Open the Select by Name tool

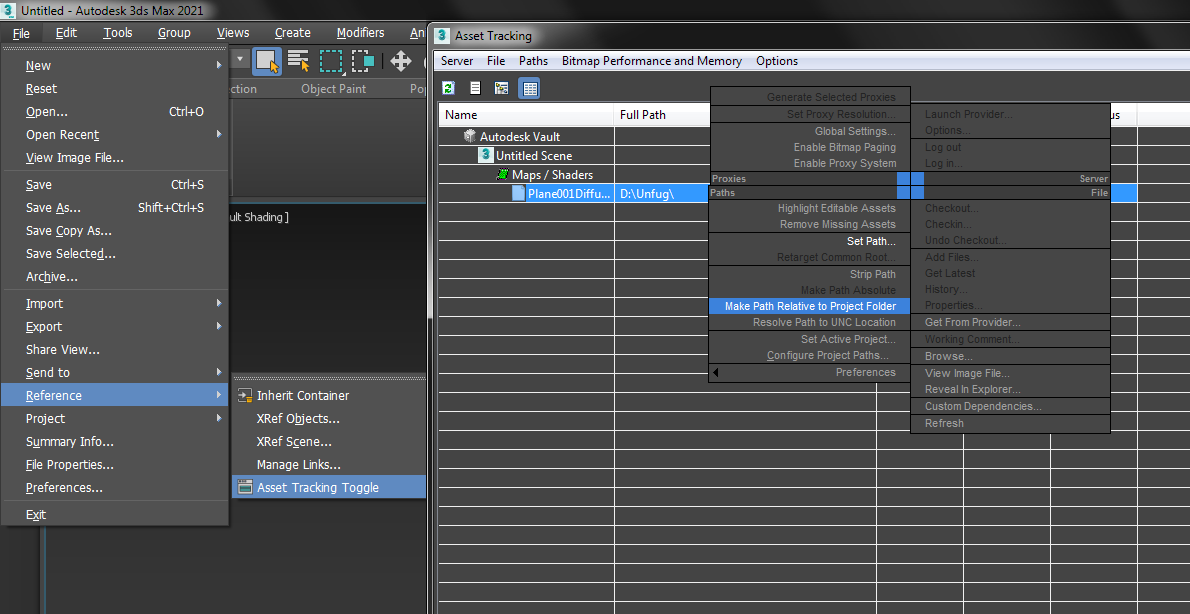coord(297,61)
